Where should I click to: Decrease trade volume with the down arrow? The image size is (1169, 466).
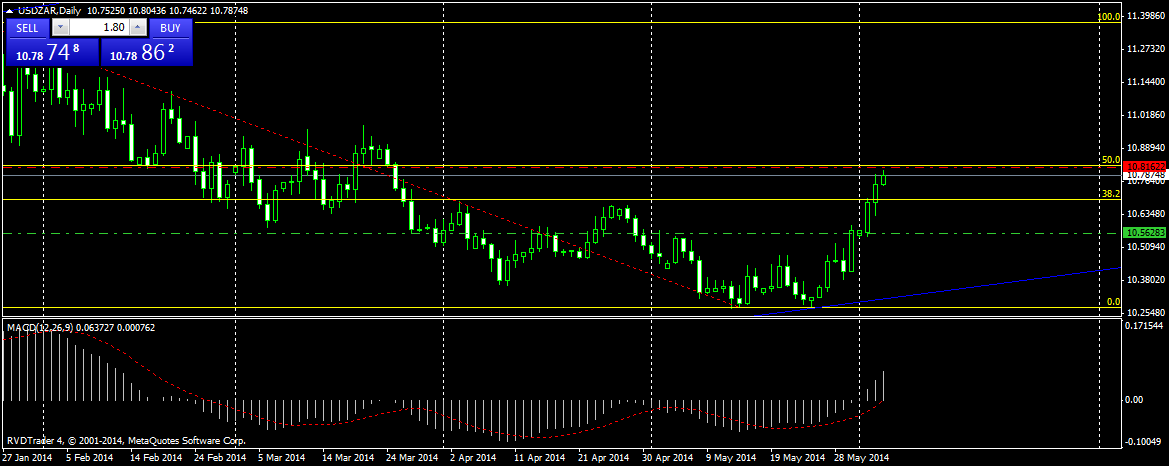click(60, 28)
